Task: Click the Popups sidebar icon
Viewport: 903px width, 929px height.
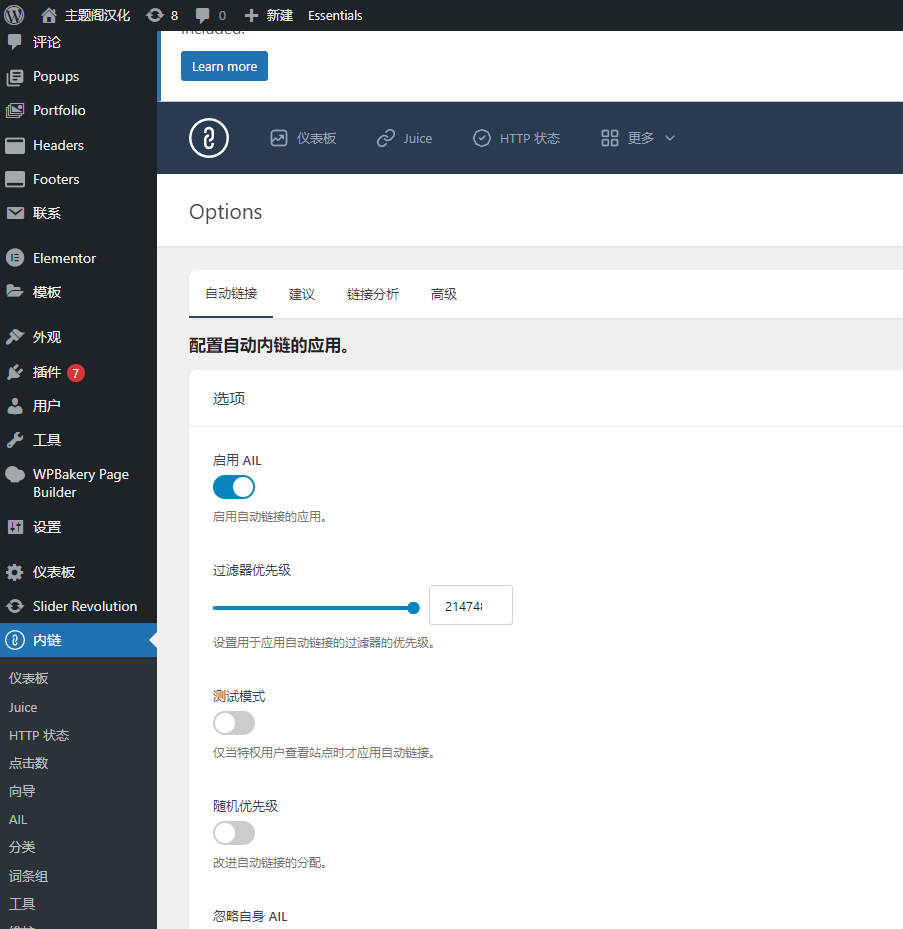Action: [15, 77]
